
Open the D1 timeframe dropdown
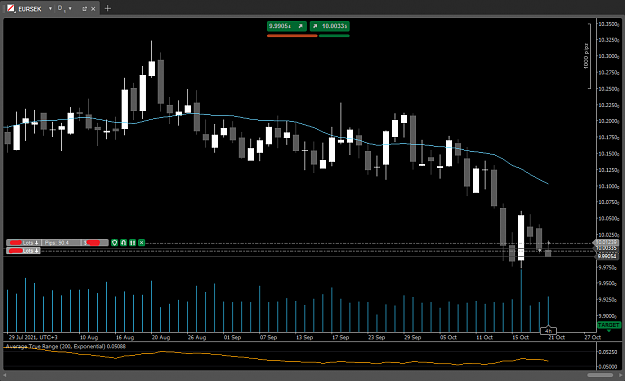(70, 8)
